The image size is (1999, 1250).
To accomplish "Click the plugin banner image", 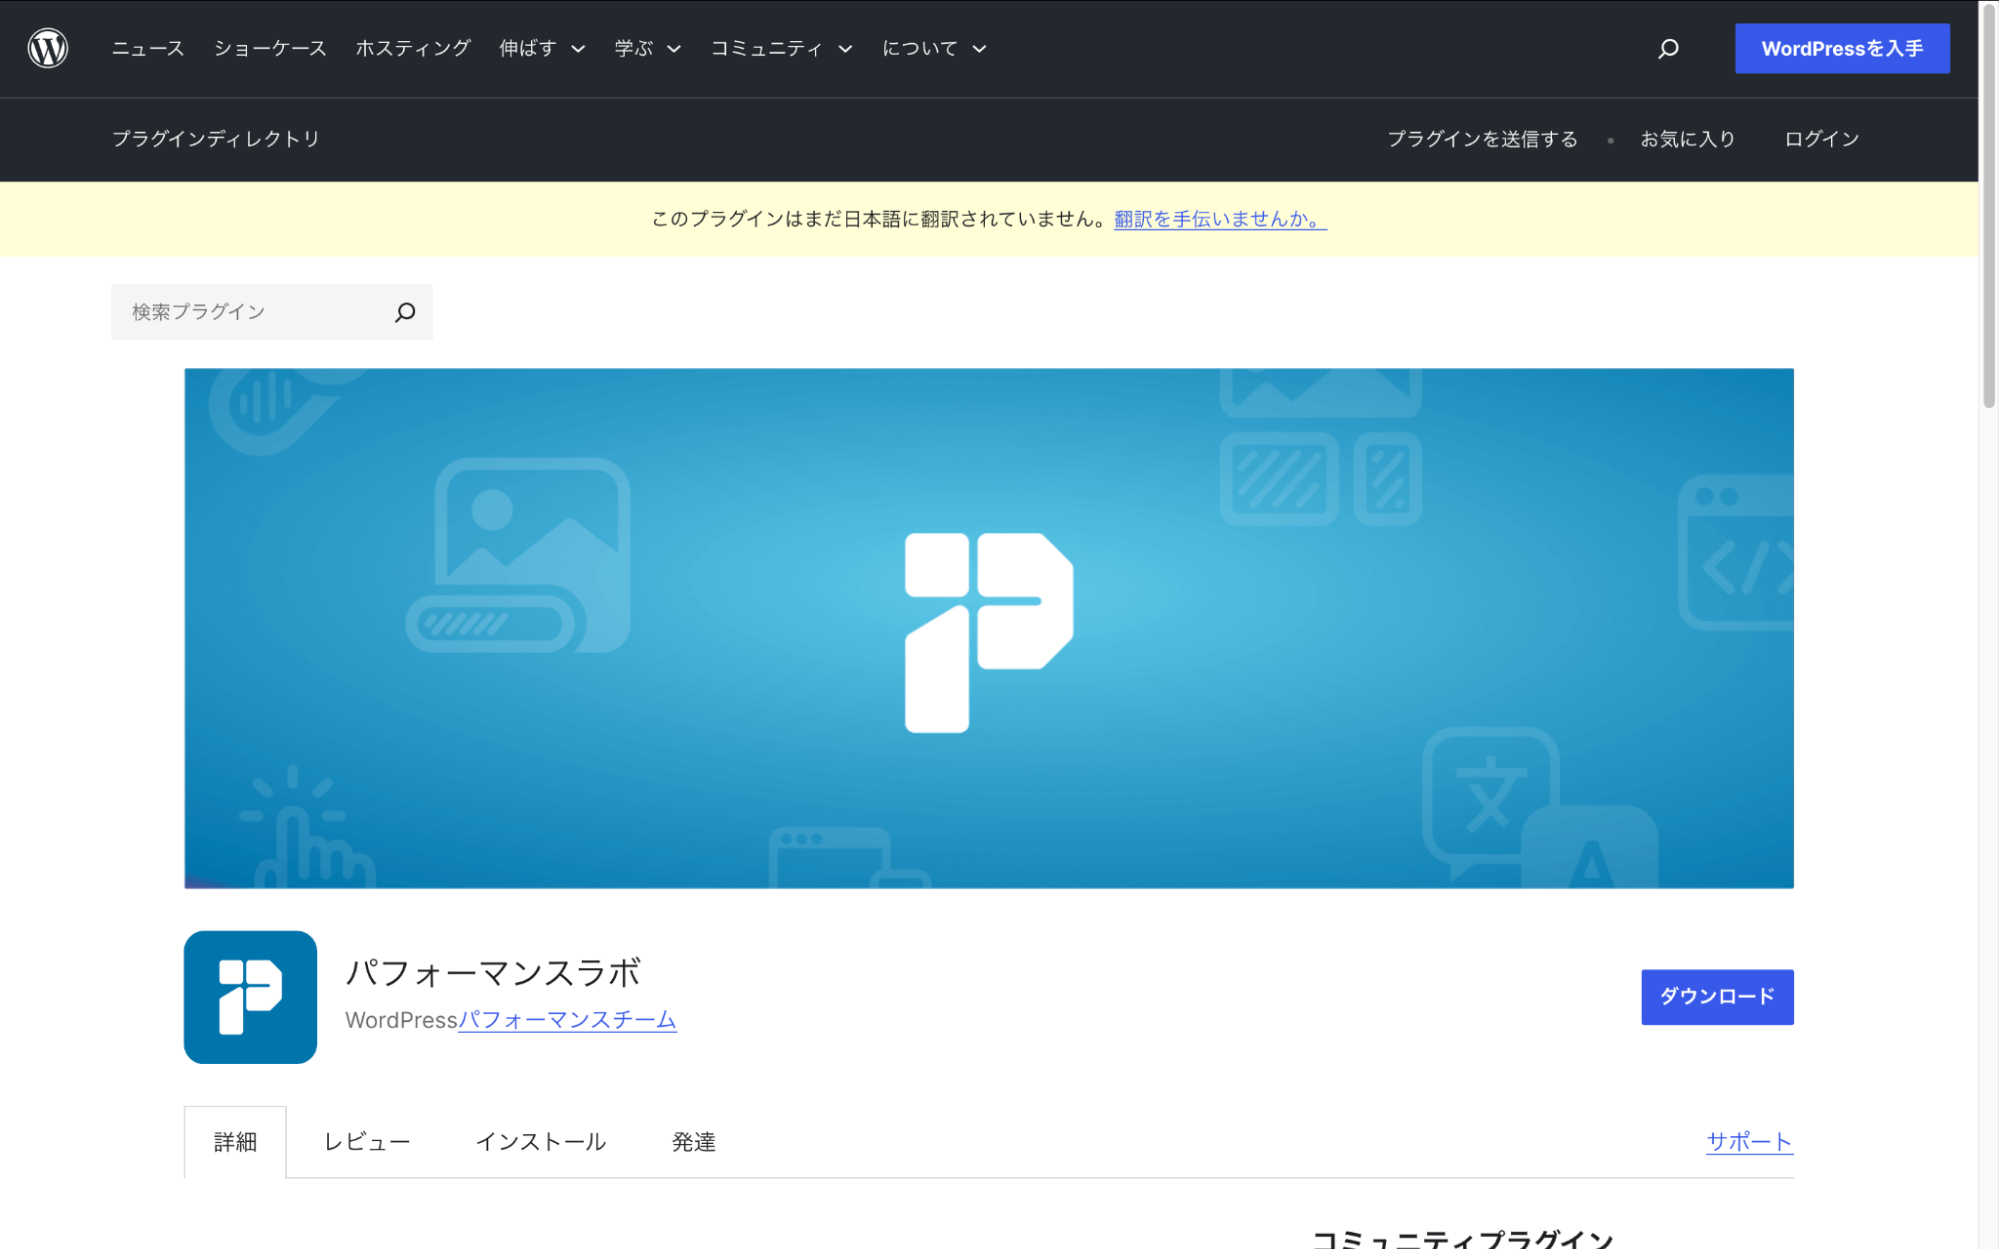I will pos(988,628).
